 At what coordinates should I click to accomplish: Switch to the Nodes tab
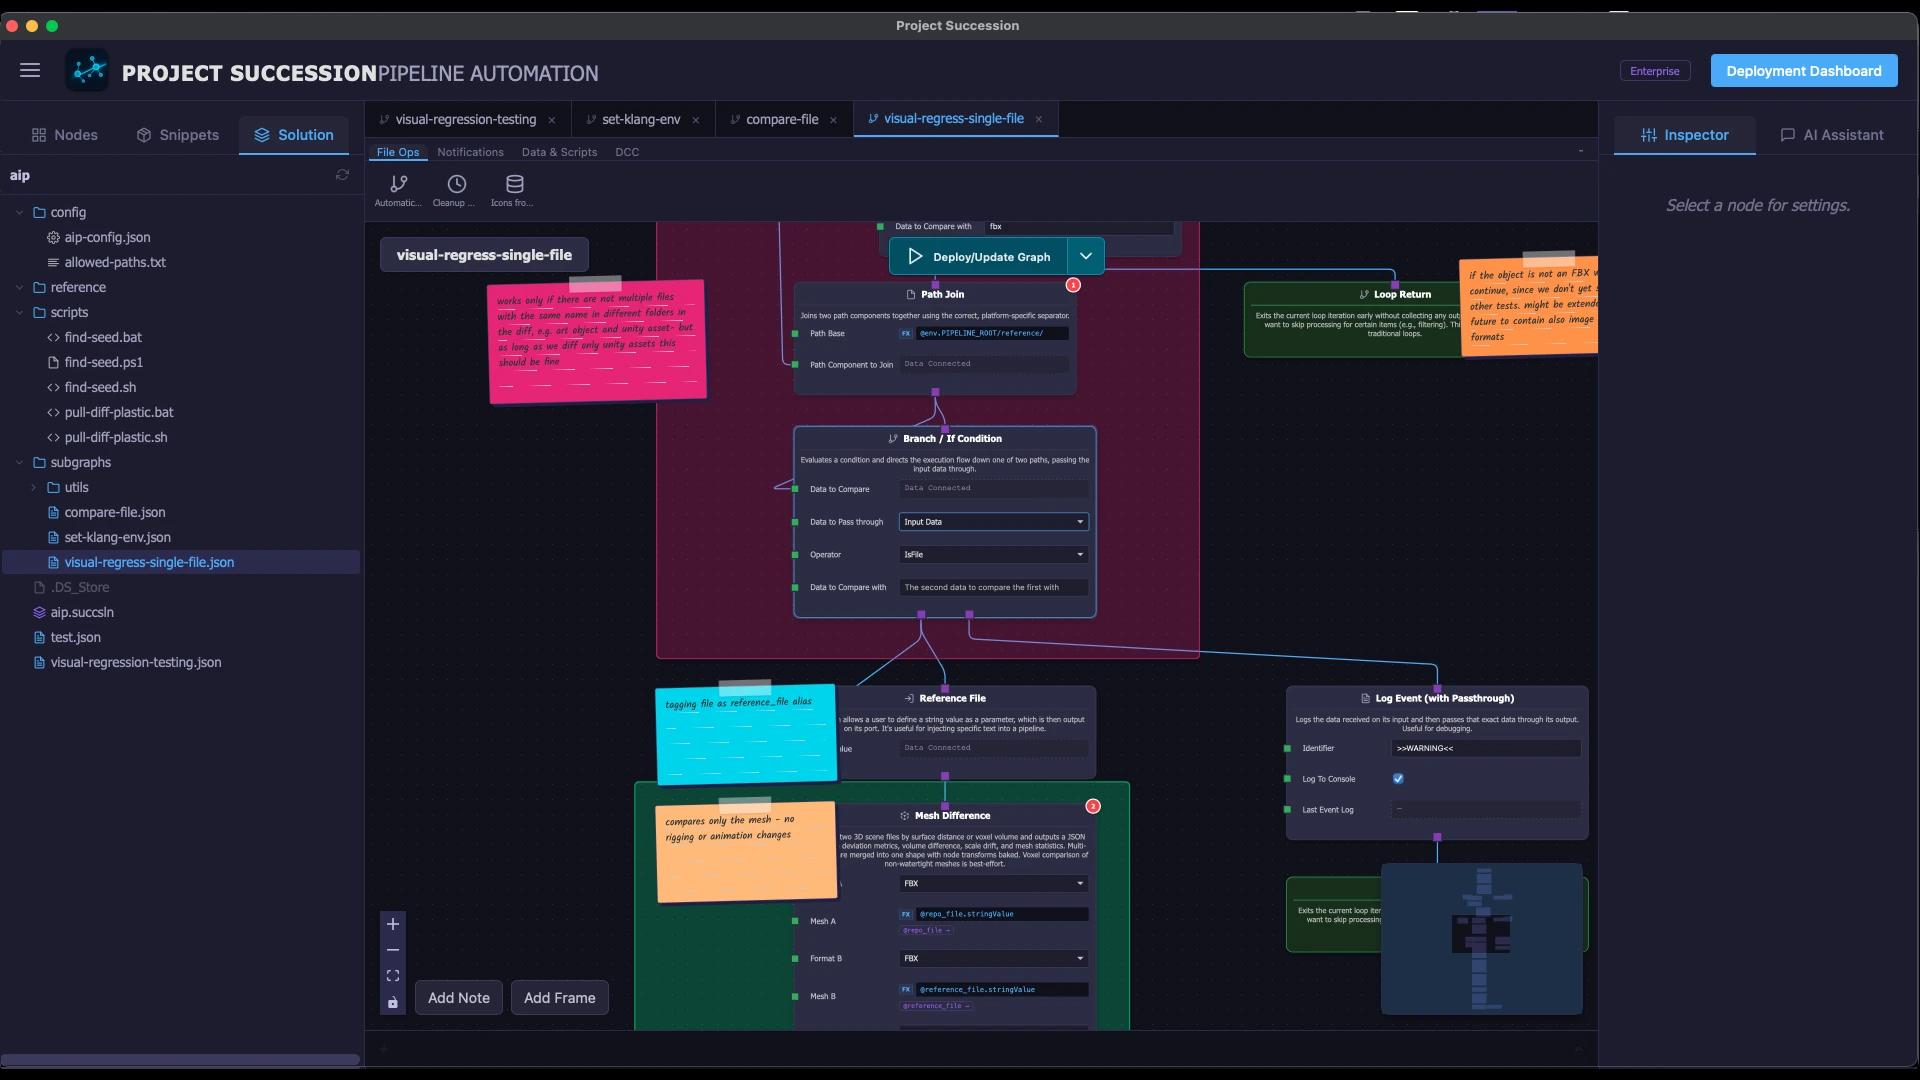[x=65, y=135]
